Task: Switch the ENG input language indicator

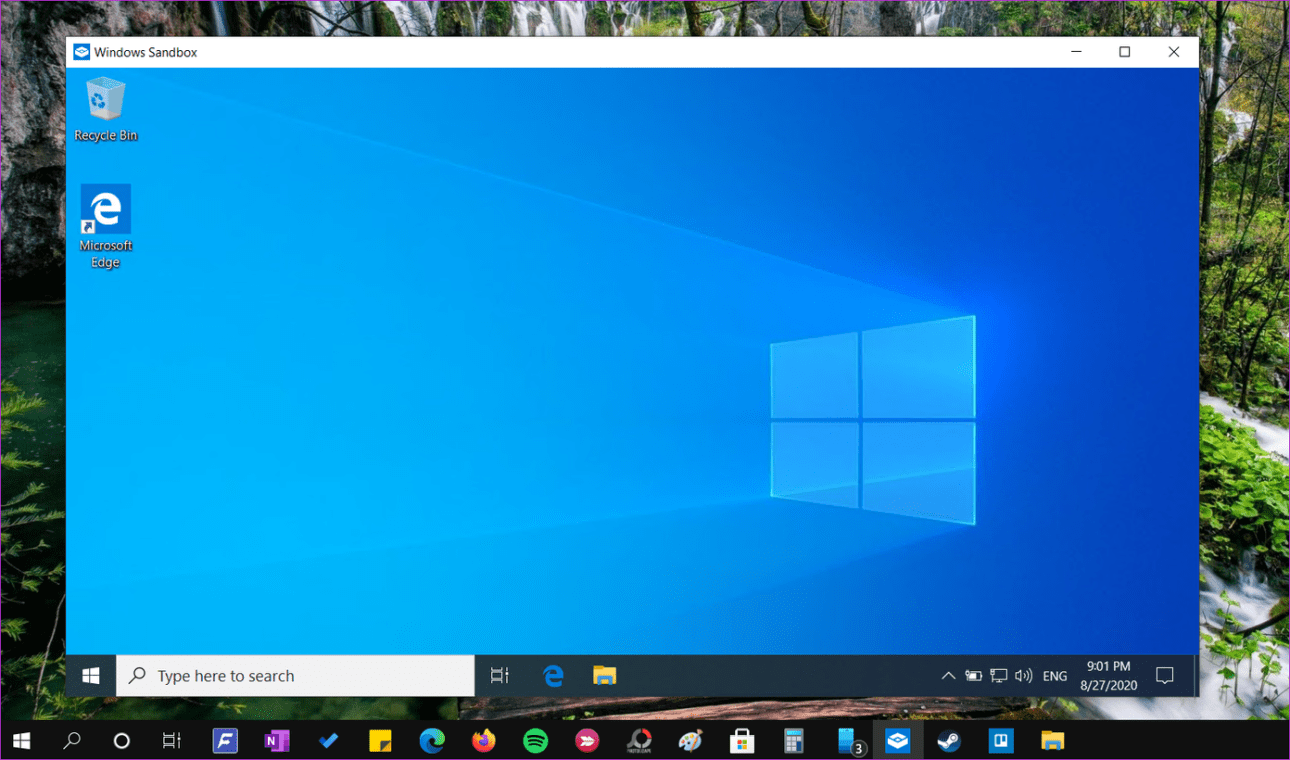Action: pos(1055,676)
